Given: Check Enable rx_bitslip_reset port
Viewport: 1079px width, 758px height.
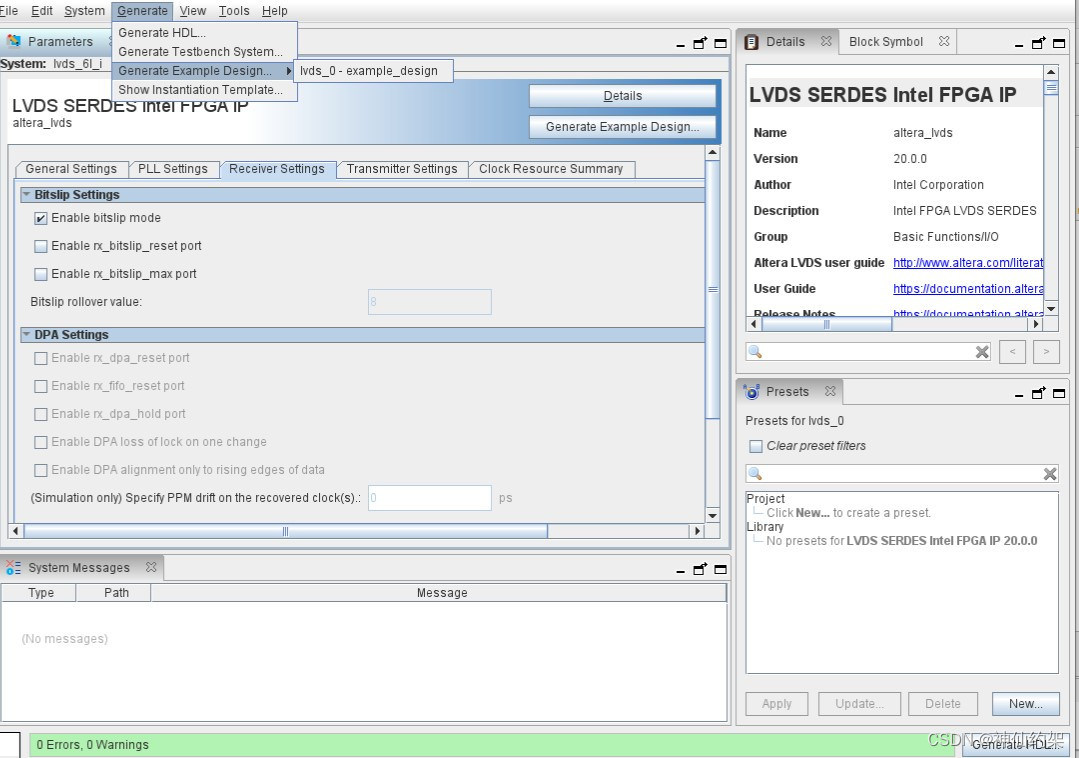Looking at the screenshot, I should (41, 246).
